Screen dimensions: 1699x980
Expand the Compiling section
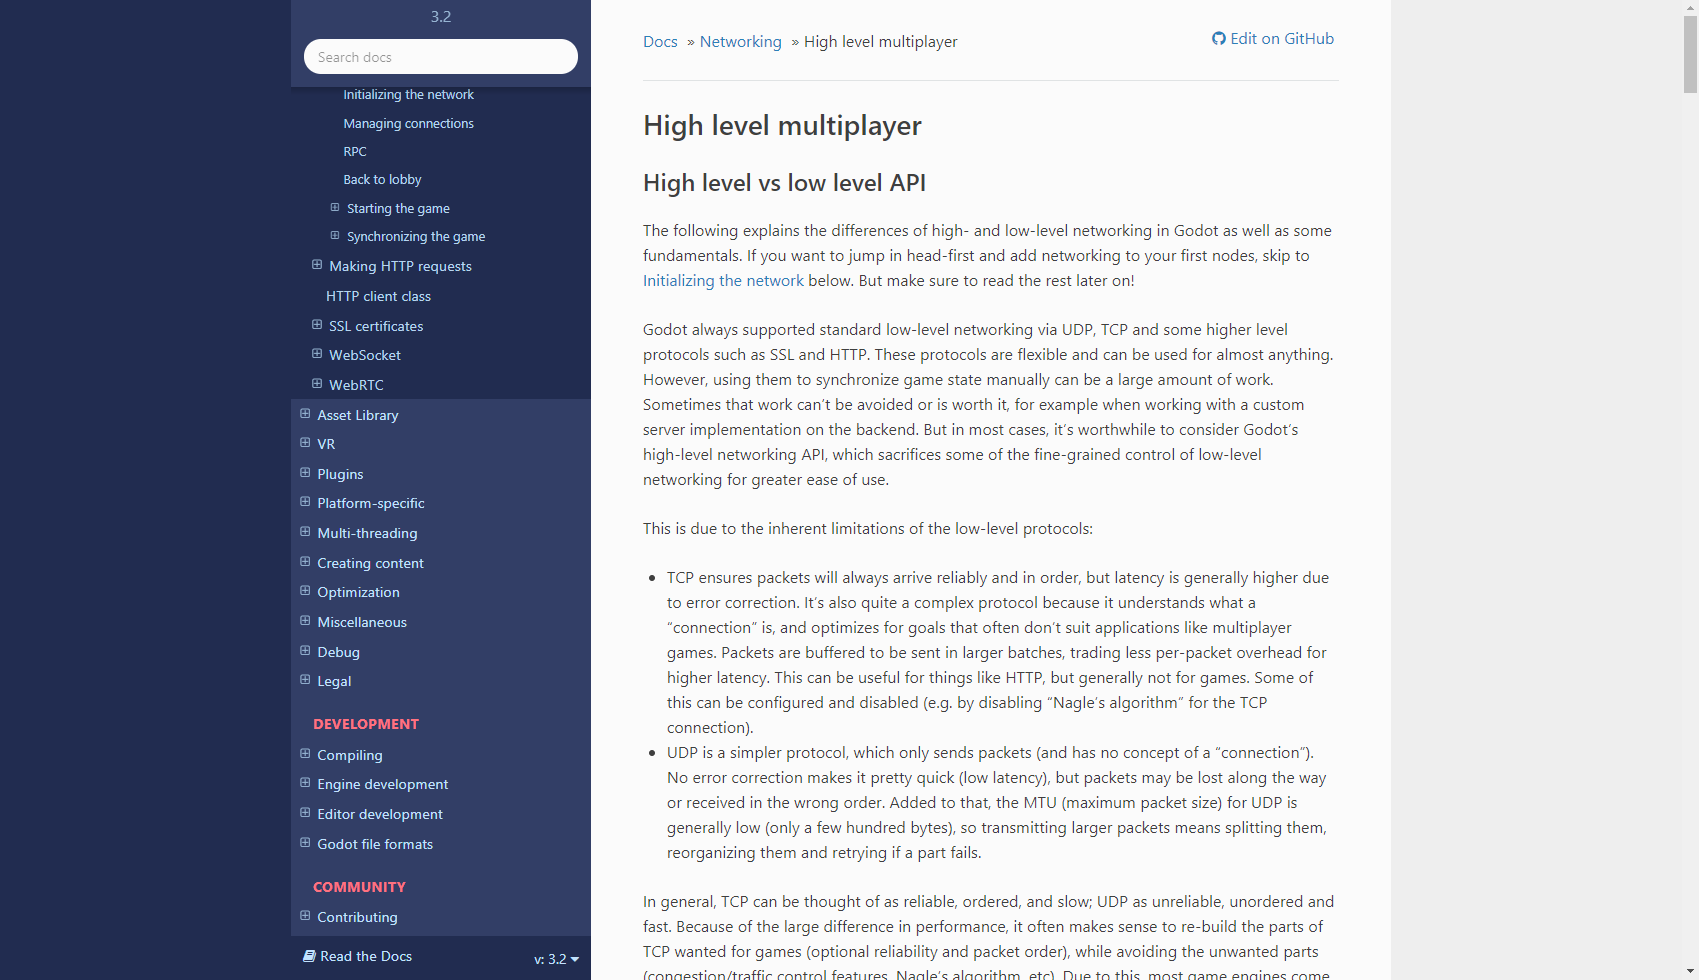304,753
